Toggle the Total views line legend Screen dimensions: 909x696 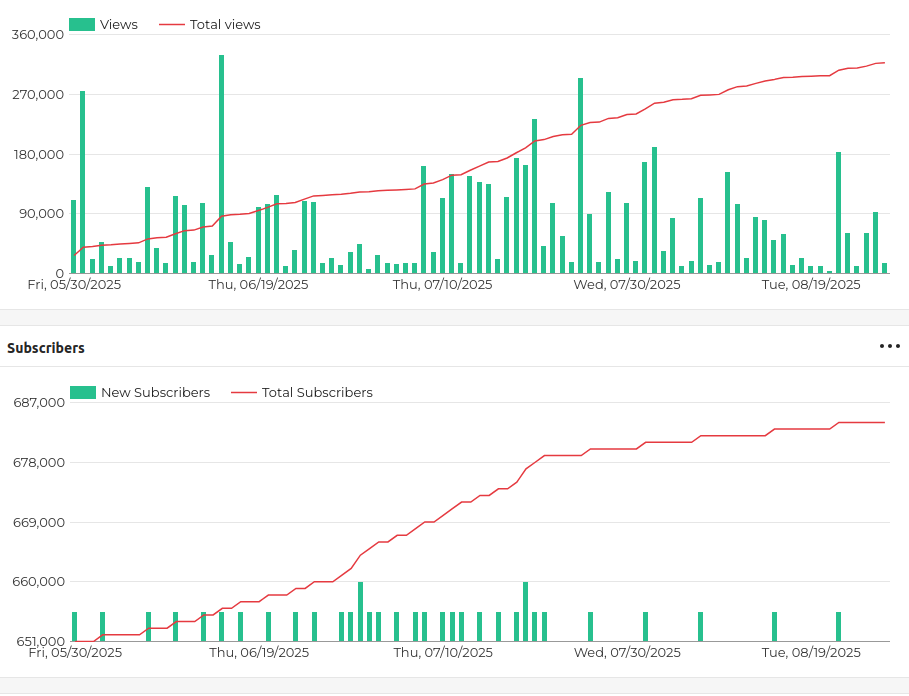pos(210,24)
